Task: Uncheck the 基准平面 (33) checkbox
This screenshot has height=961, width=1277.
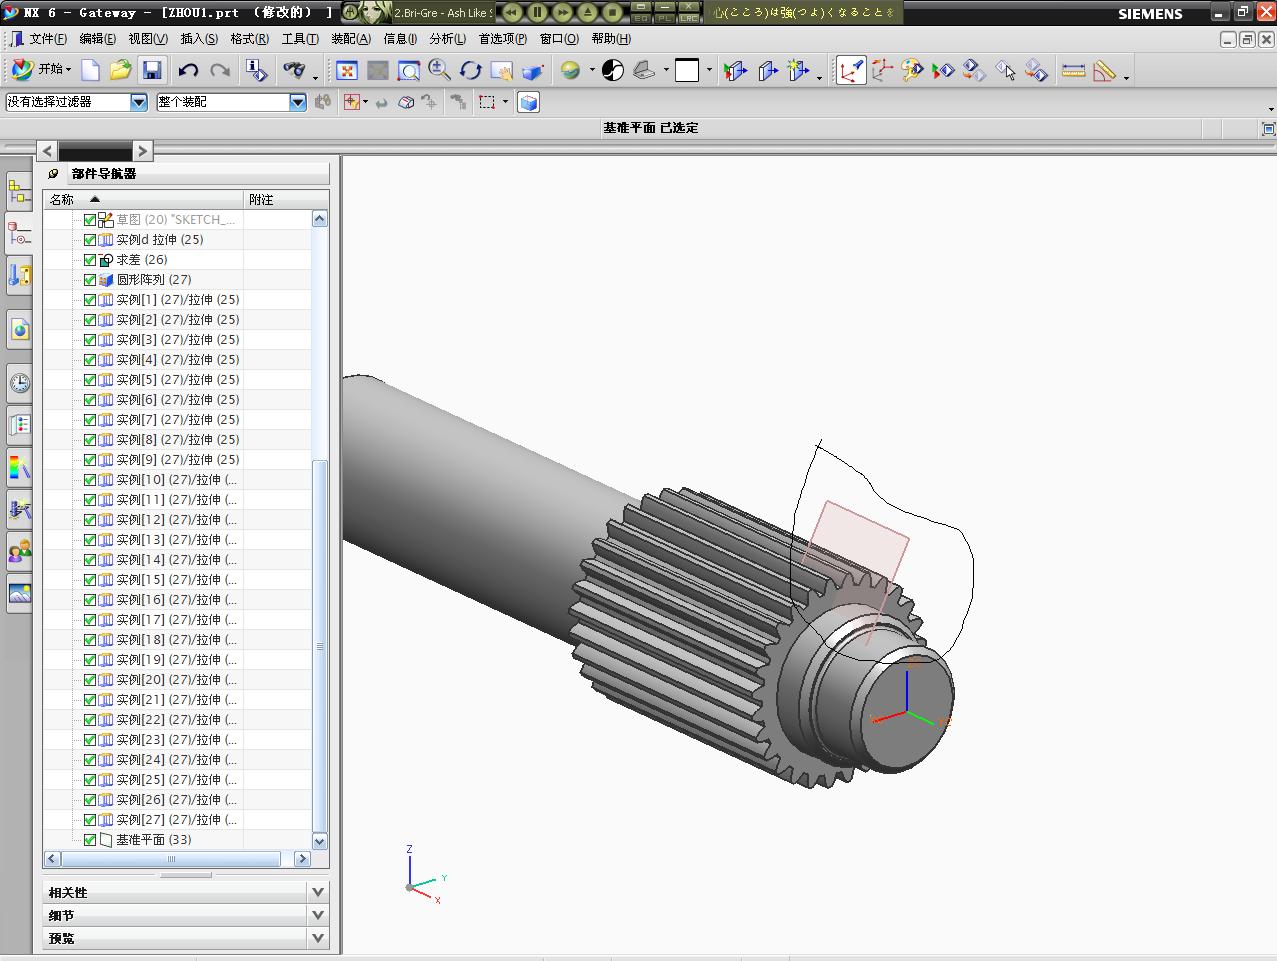Action: click(x=90, y=840)
